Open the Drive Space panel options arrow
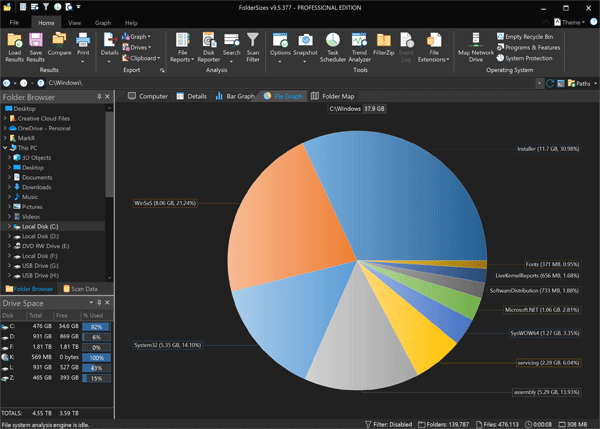Image resolution: width=600 pixels, height=429 pixels. 91,303
